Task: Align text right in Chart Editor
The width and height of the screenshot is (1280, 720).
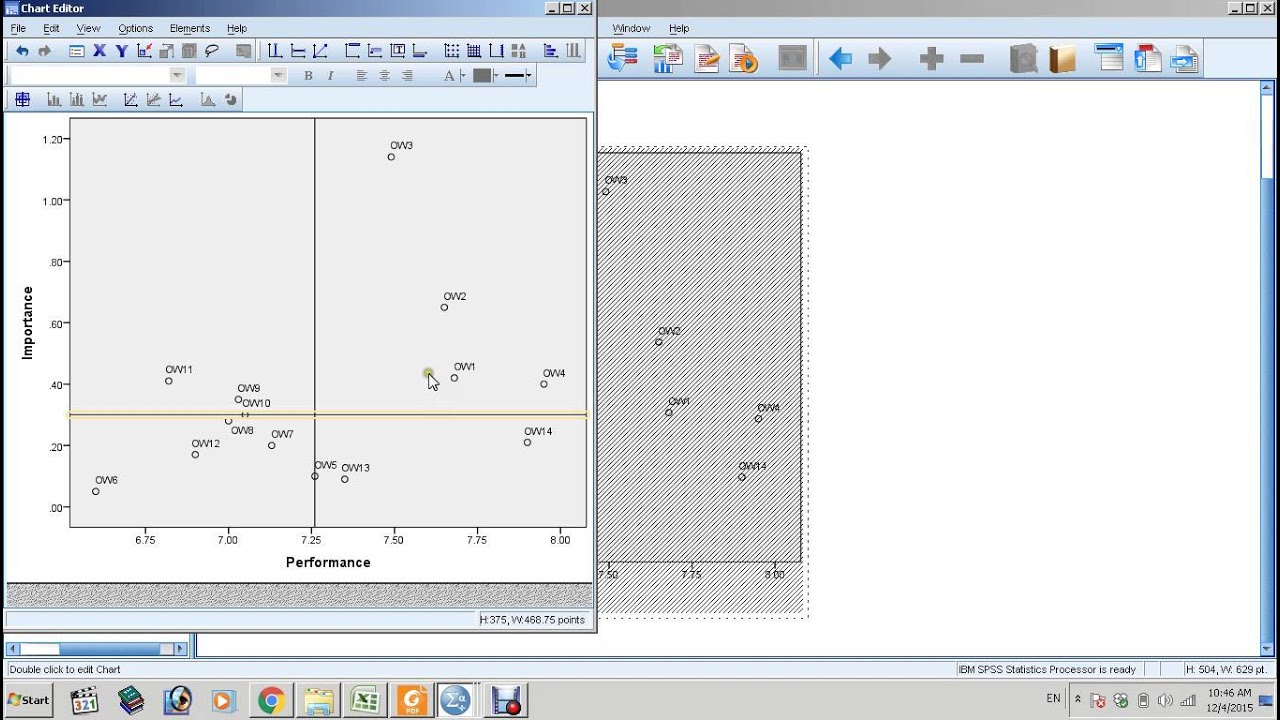Action: (407, 75)
